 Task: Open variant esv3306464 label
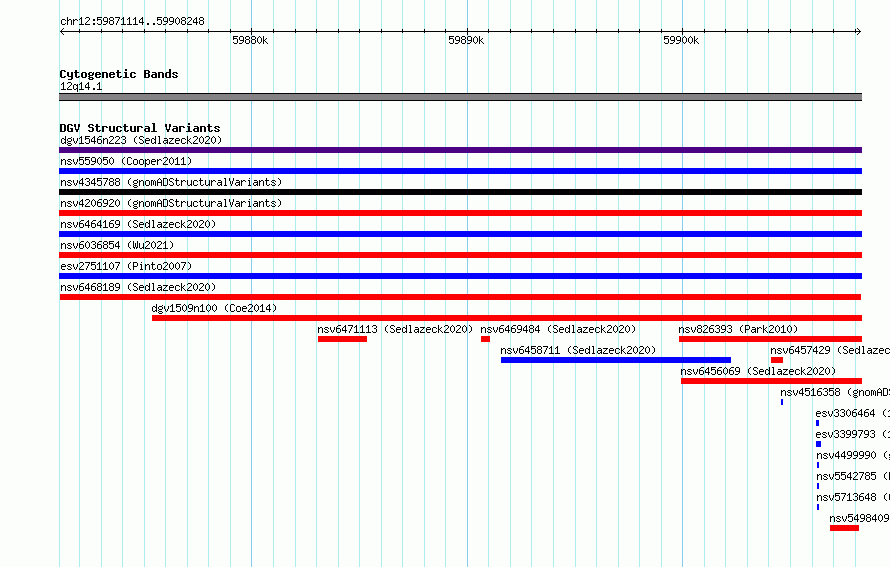(853, 413)
